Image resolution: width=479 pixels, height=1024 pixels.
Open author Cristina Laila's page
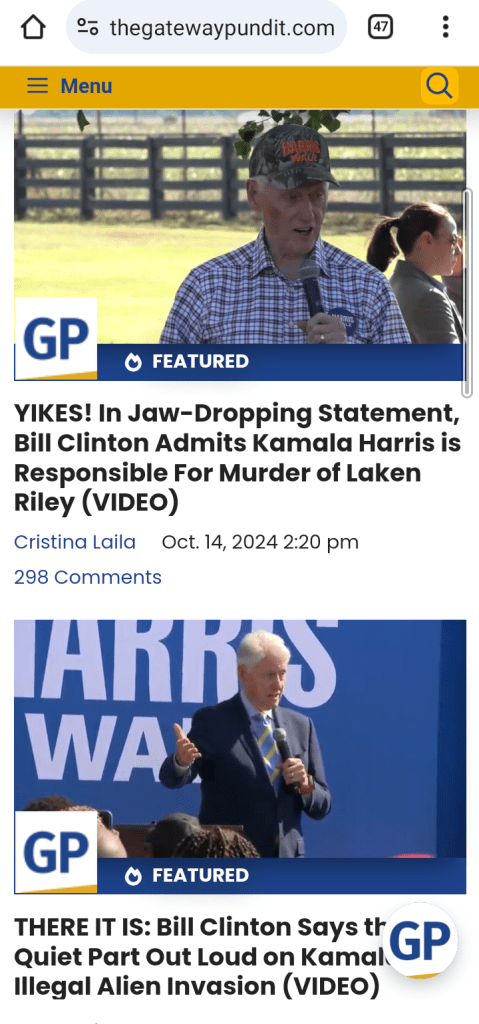75,542
